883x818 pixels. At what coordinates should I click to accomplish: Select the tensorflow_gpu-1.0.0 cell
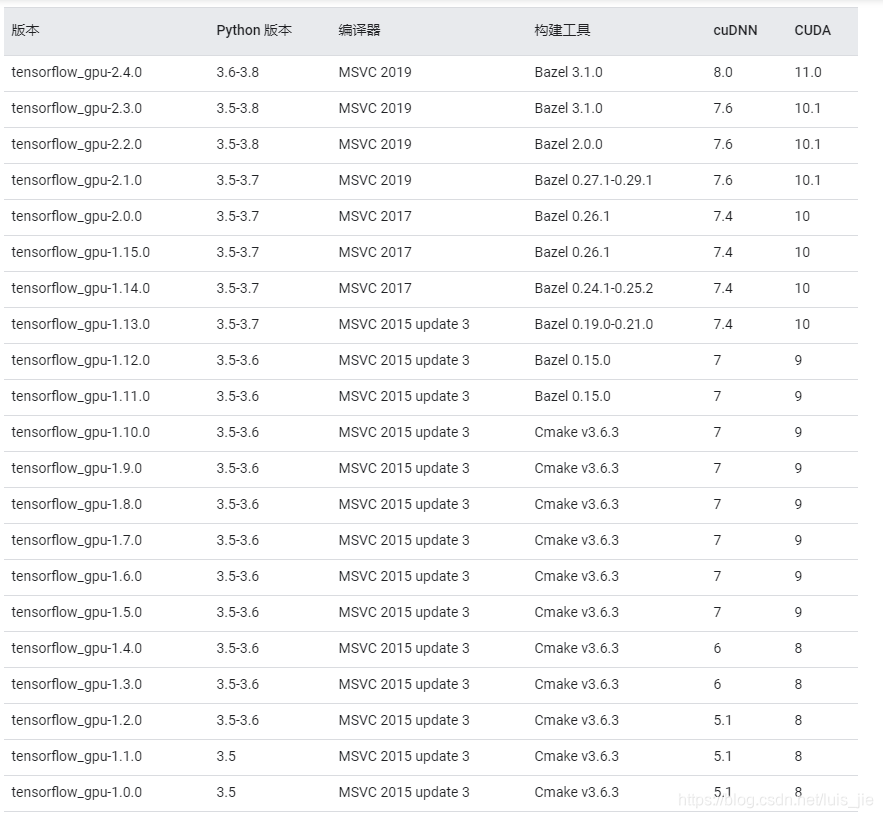coord(77,793)
